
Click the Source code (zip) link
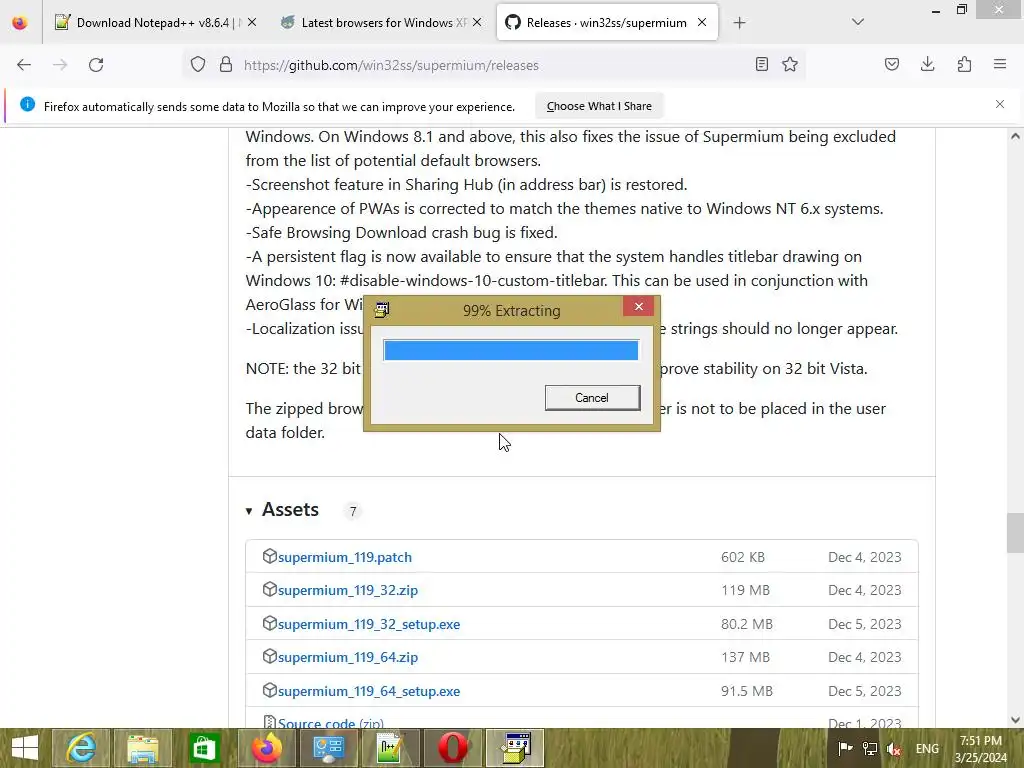tap(331, 723)
